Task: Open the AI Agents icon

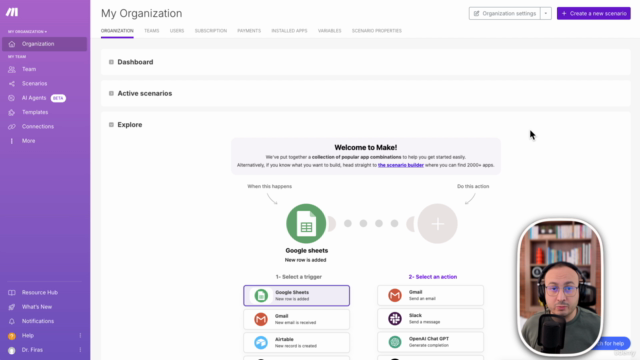Action: [x=12, y=98]
